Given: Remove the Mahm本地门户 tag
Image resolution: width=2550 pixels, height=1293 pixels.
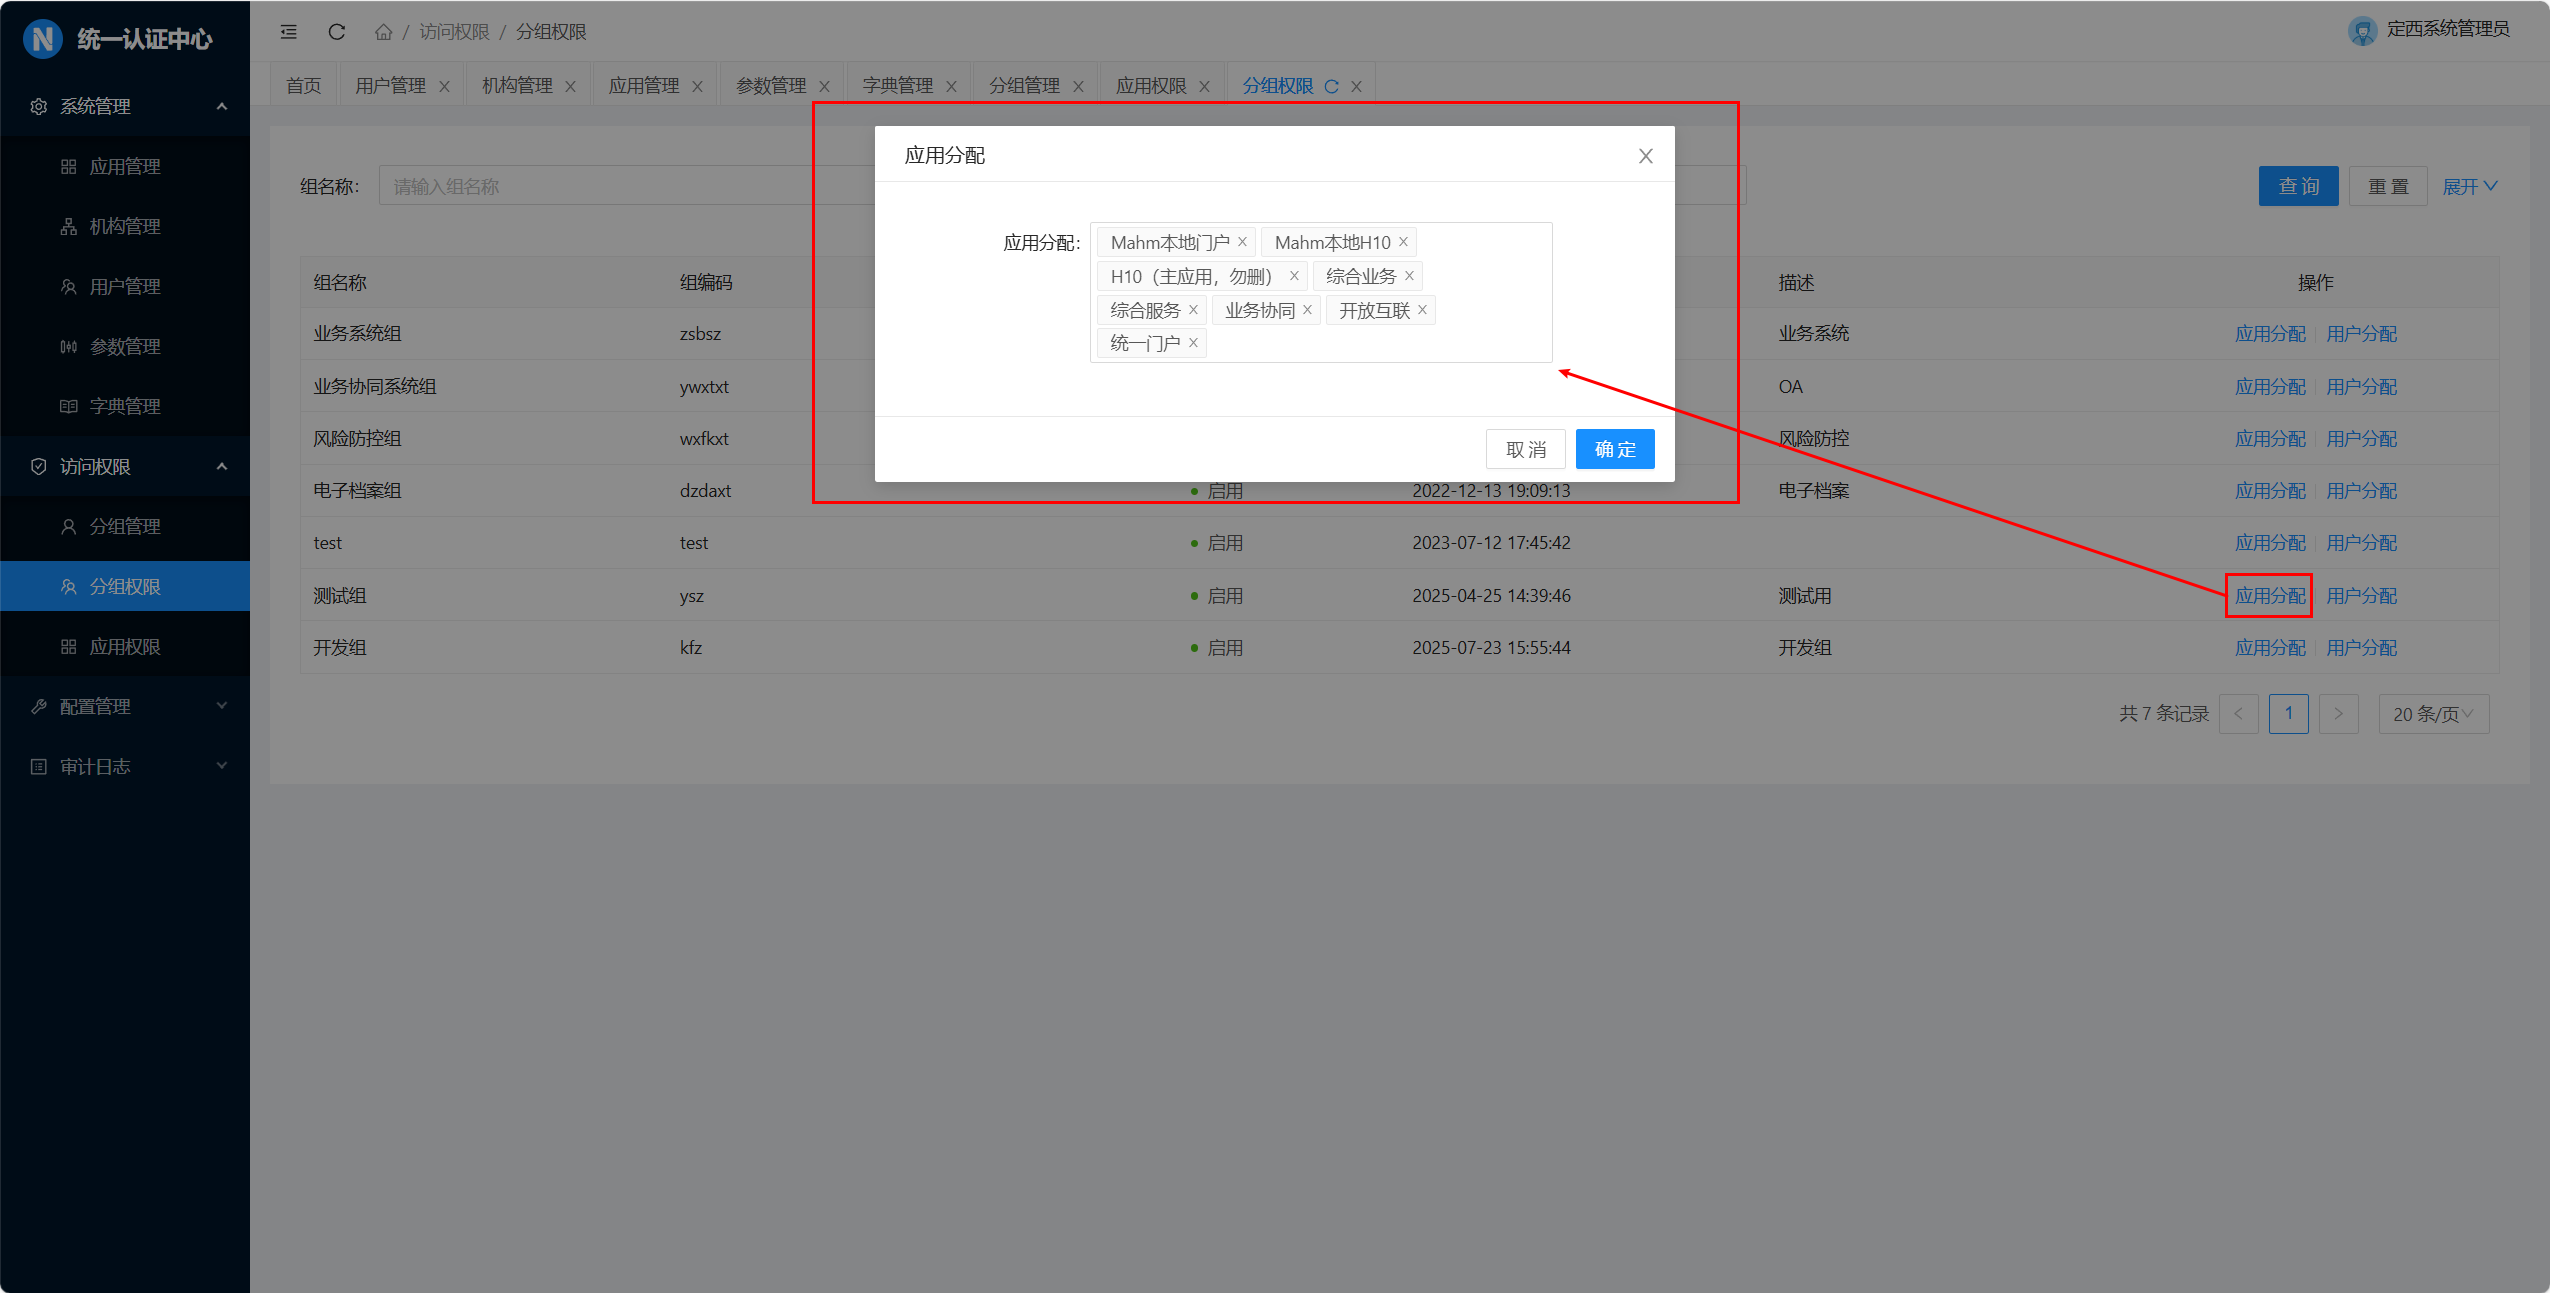Looking at the screenshot, I should (1242, 242).
